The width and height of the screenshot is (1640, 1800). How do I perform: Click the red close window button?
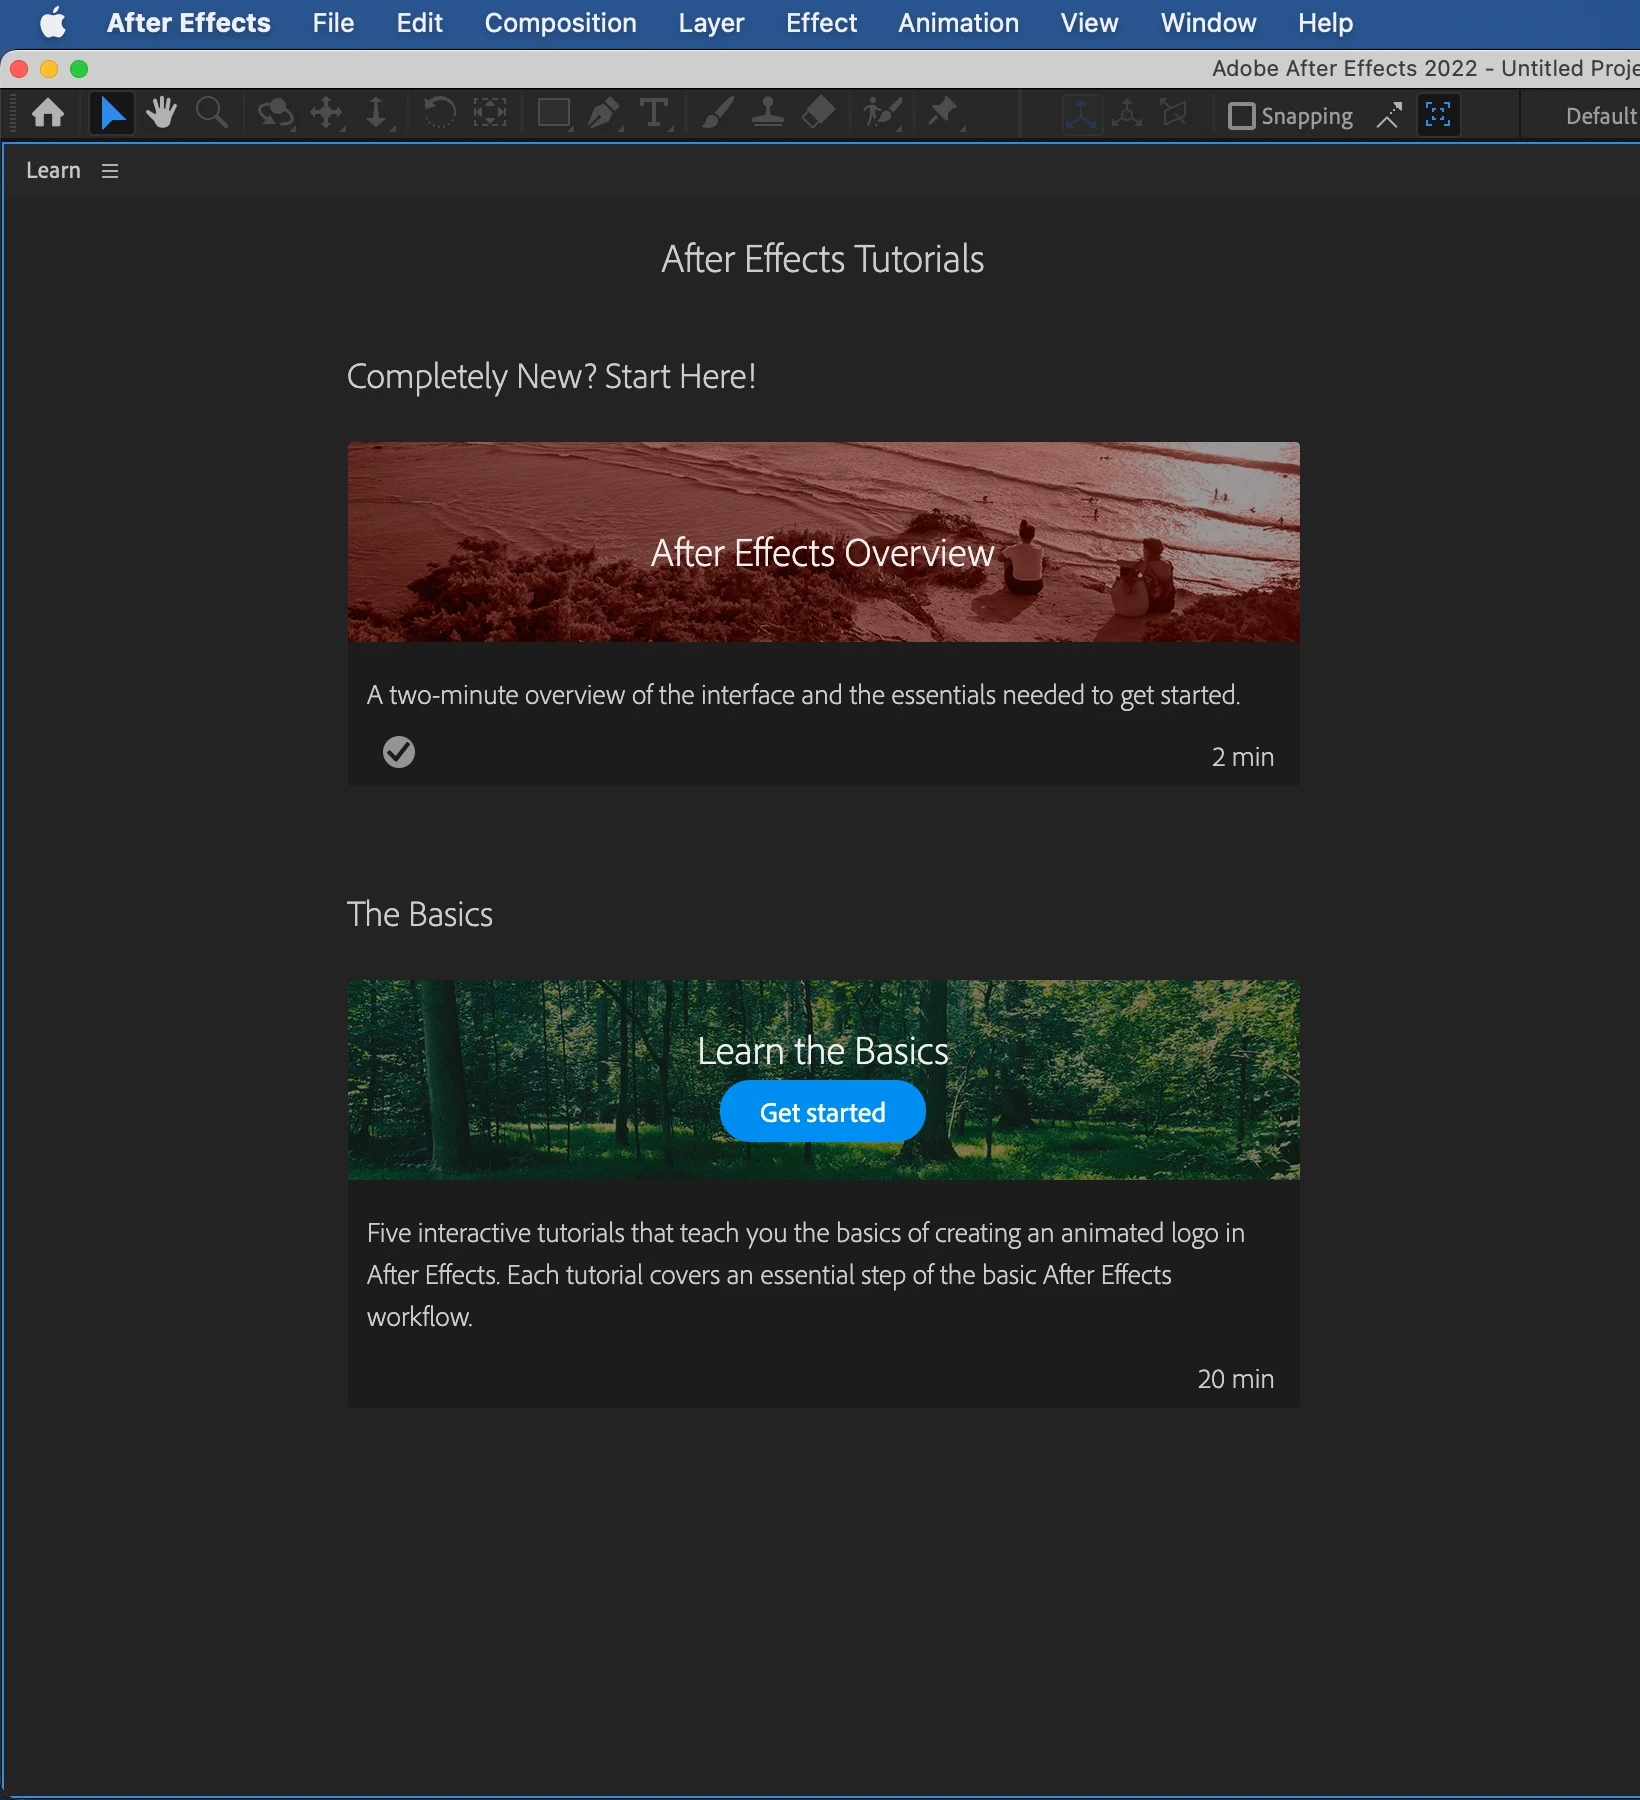[x=19, y=69]
